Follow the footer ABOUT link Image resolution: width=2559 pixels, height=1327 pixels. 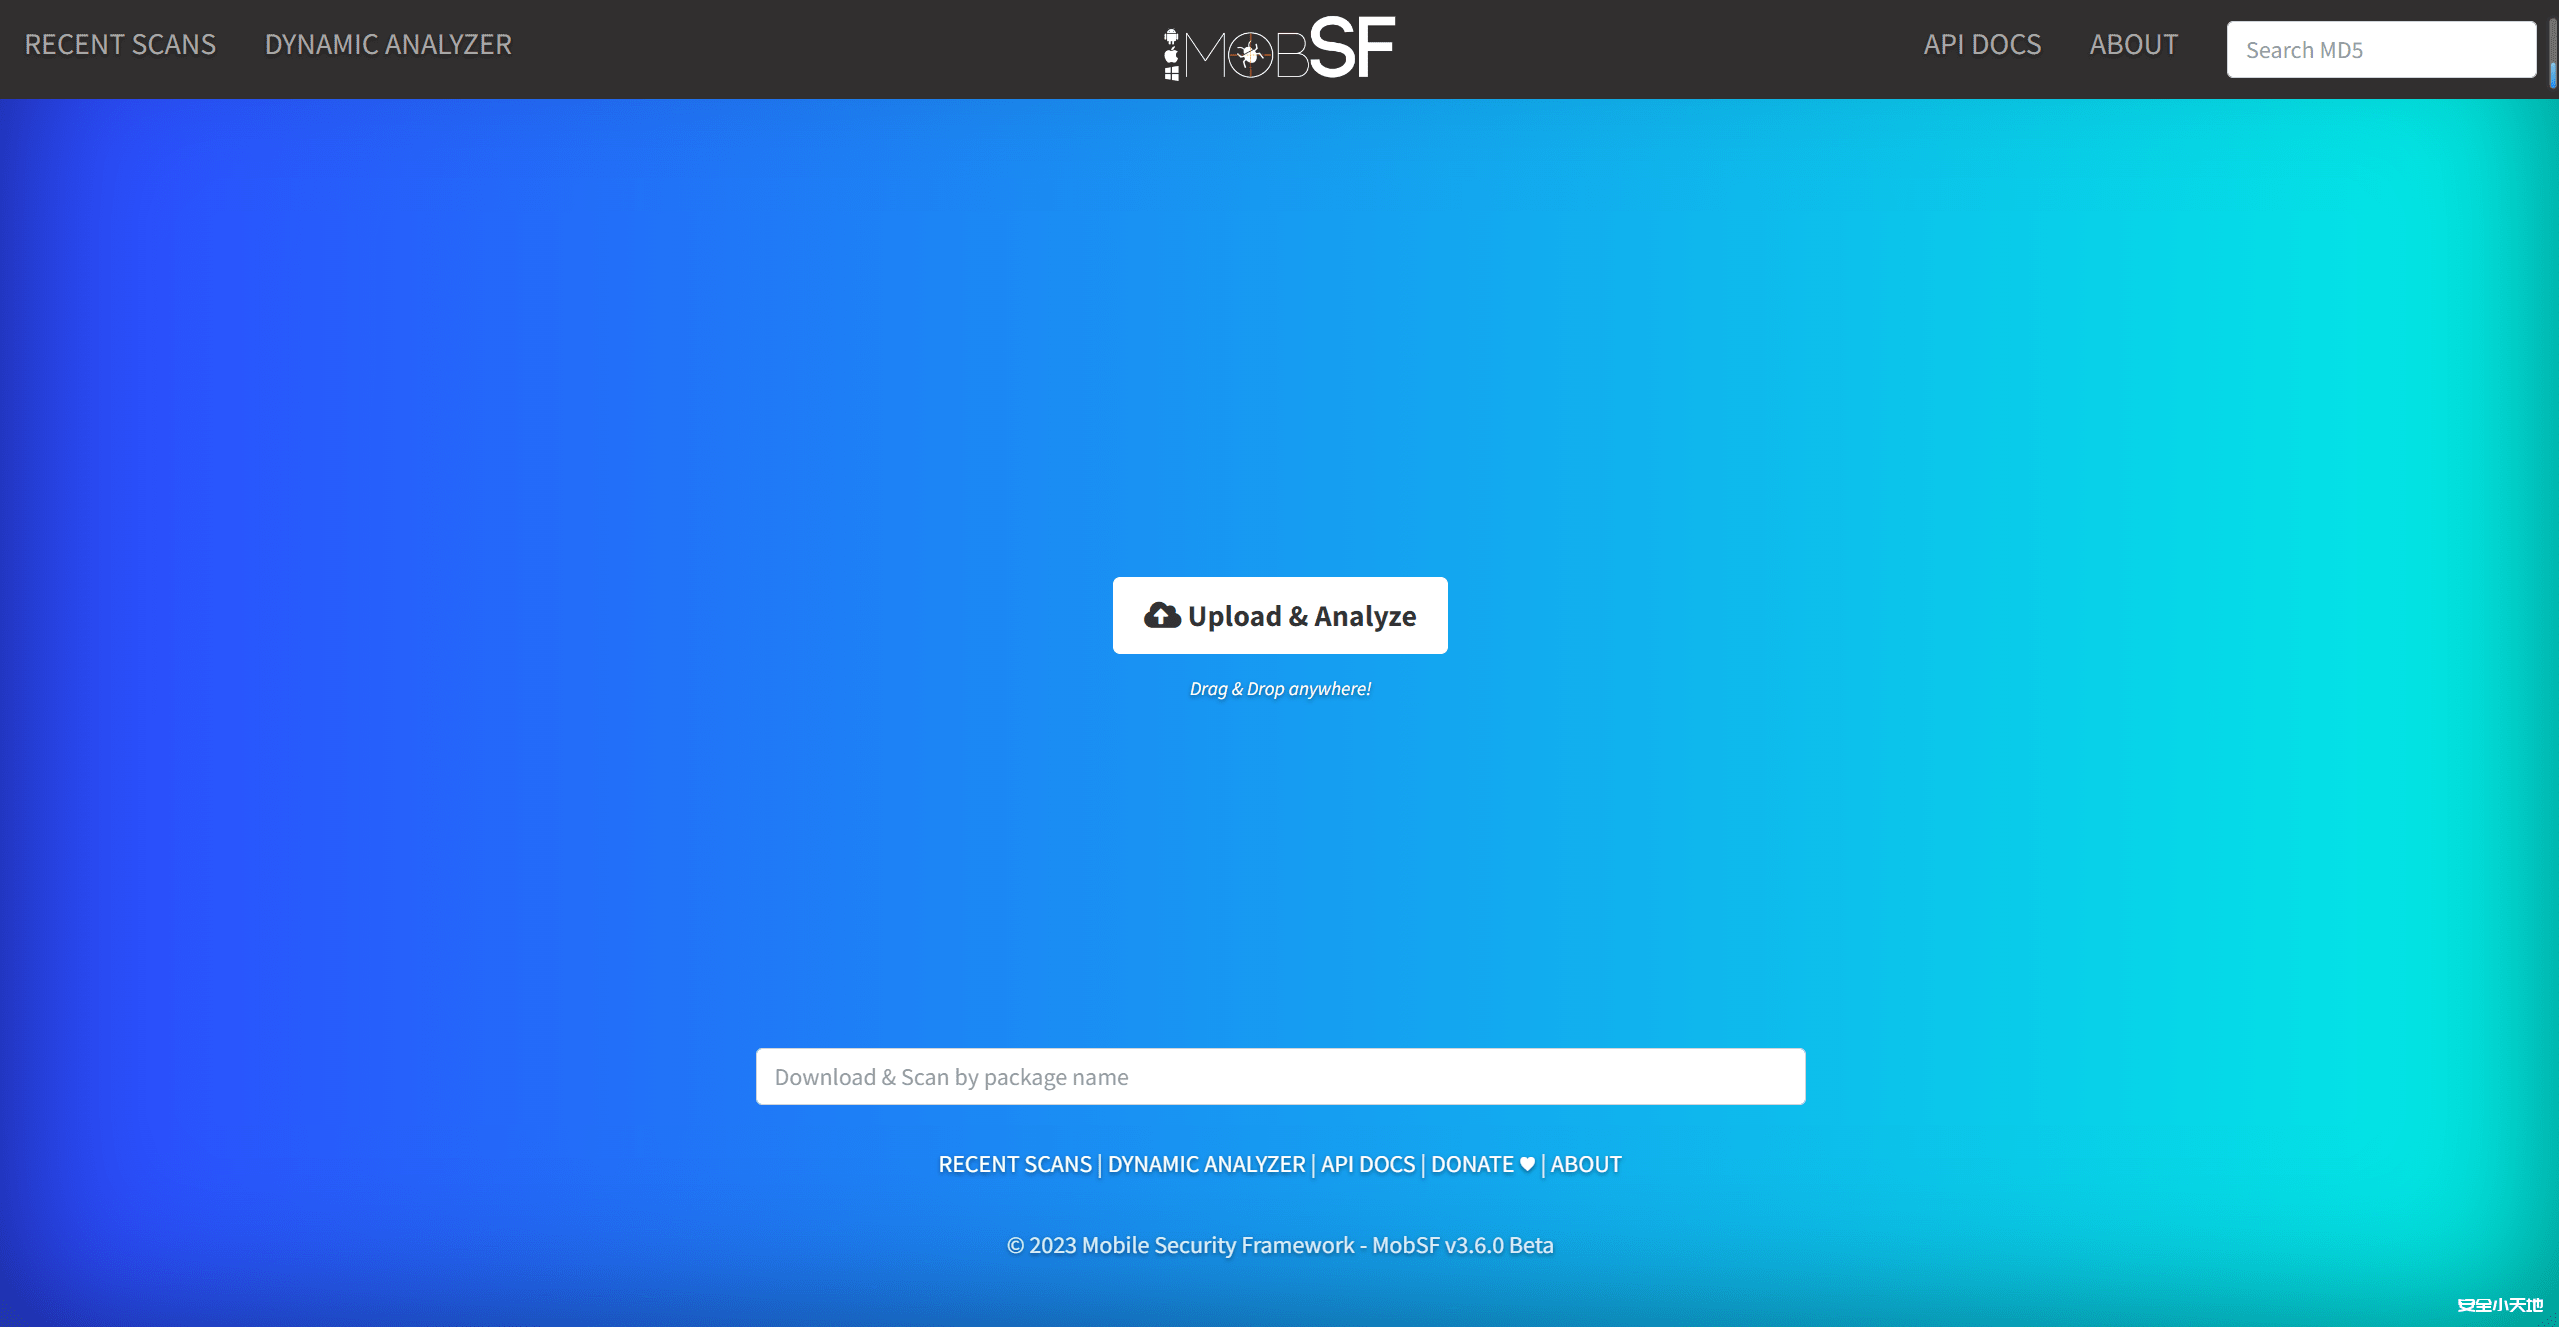tap(1586, 1164)
